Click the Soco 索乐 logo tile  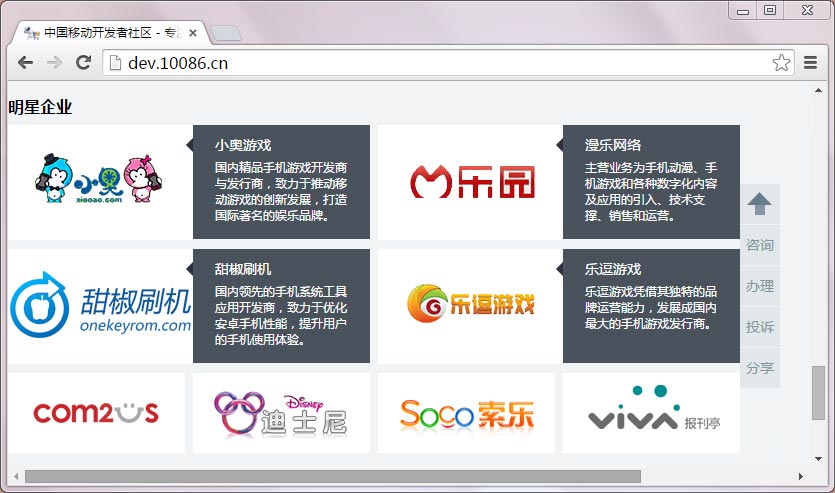click(466, 412)
